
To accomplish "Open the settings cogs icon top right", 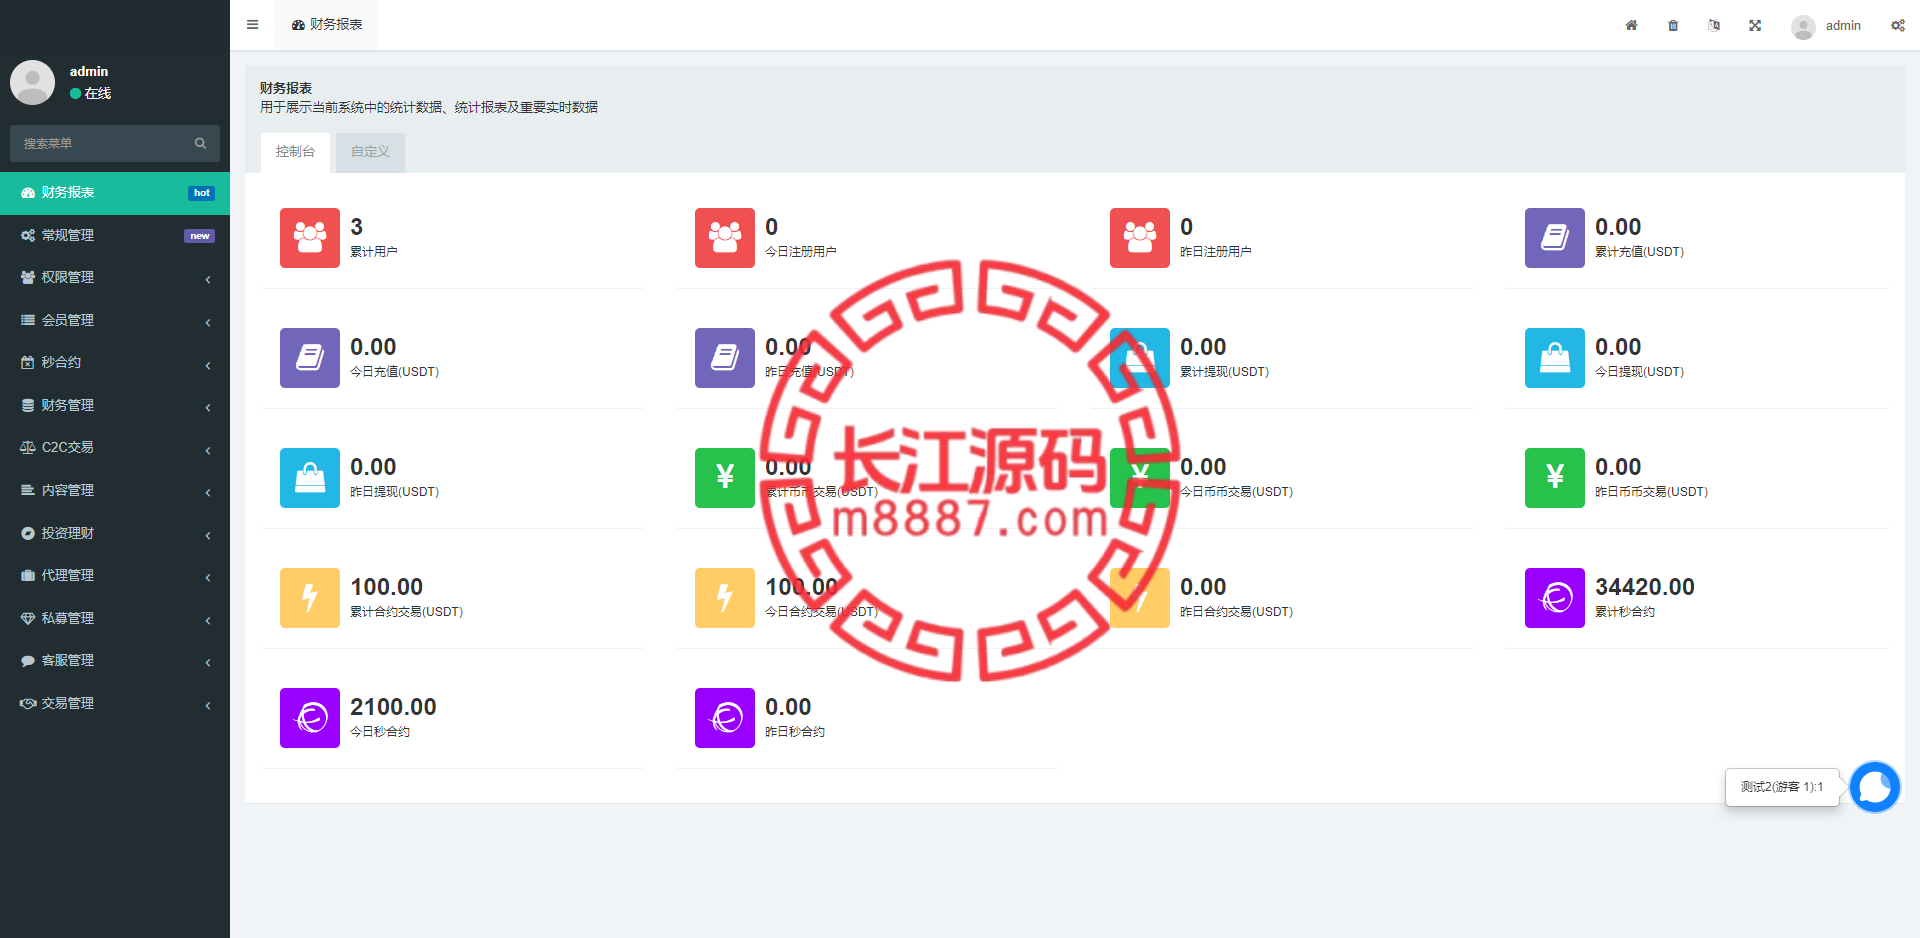I will point(1897,25).
